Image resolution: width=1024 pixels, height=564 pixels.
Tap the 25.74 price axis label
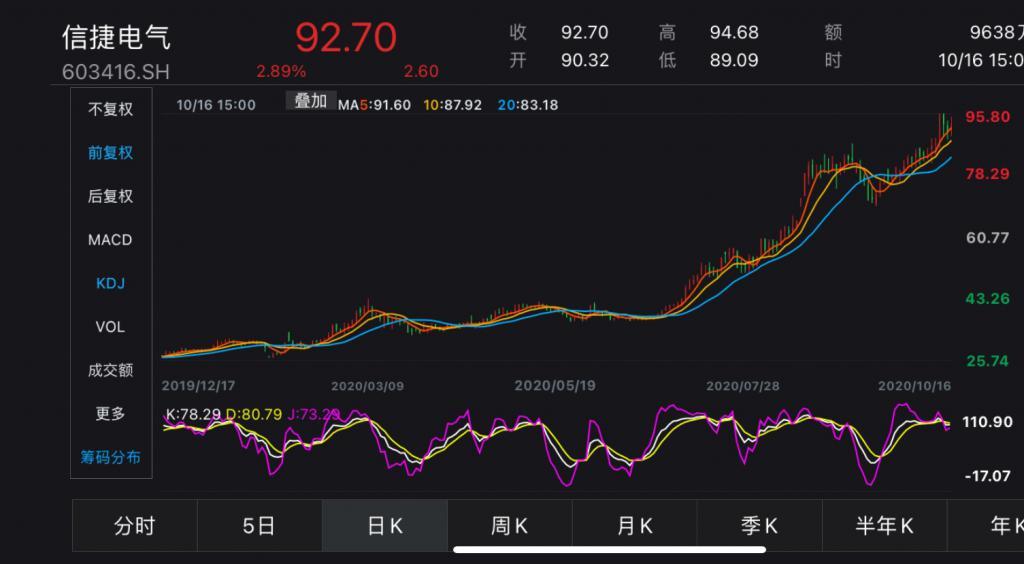(987, 361)
